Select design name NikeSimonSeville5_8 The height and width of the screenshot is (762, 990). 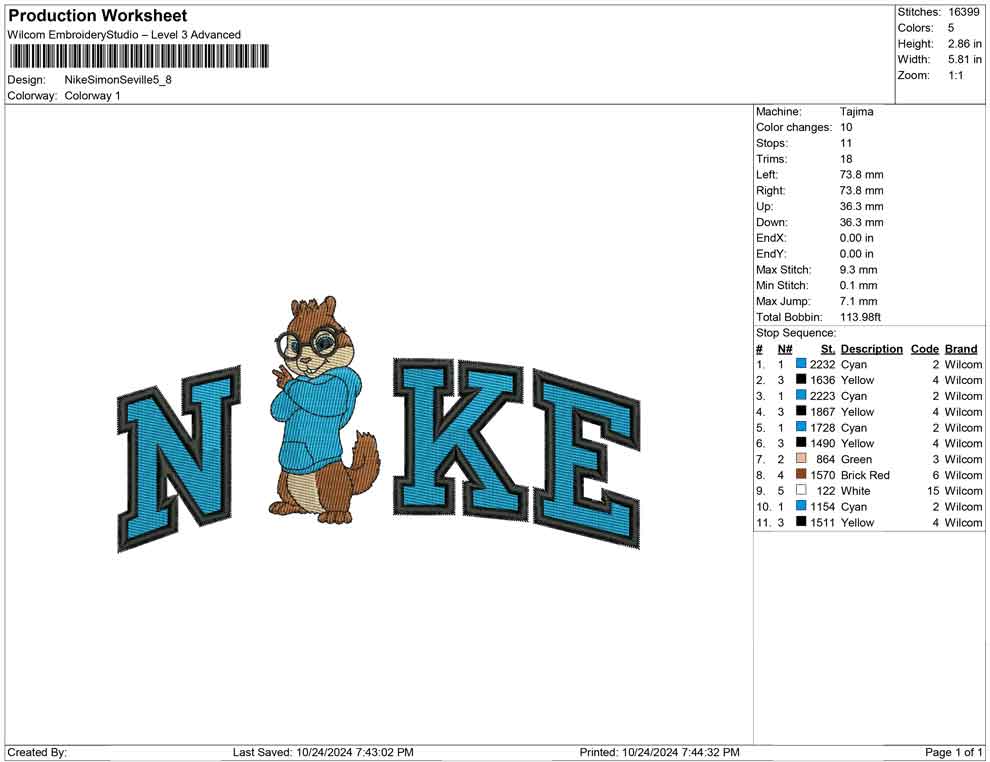(118, 80)
